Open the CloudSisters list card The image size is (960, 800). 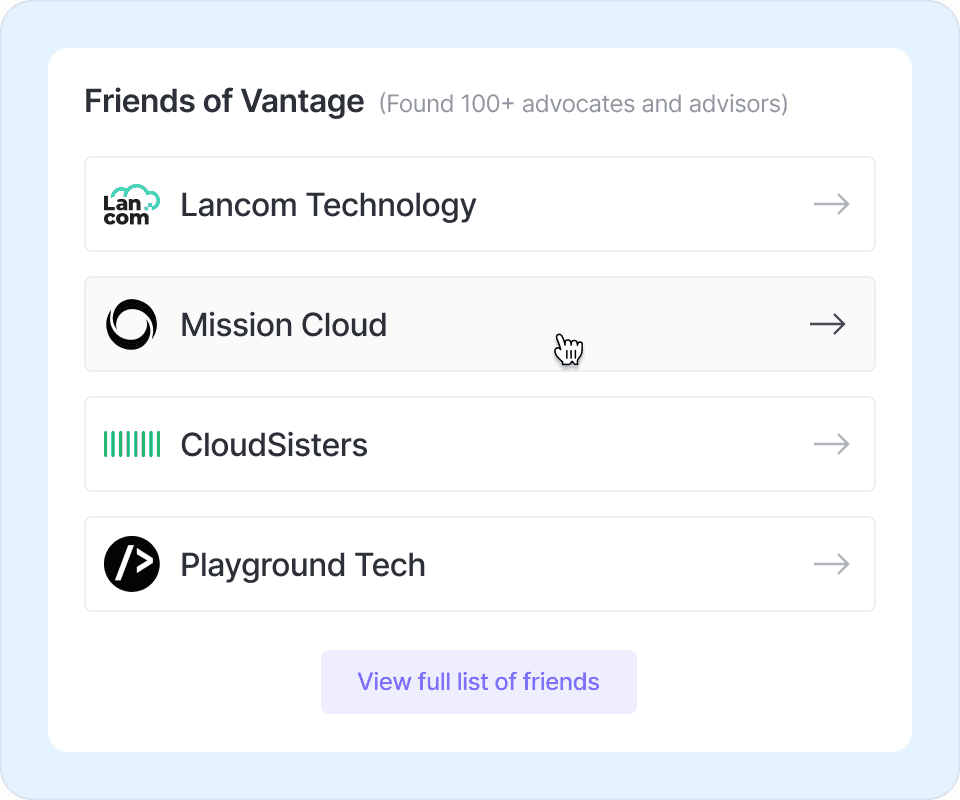click(600, 444)
